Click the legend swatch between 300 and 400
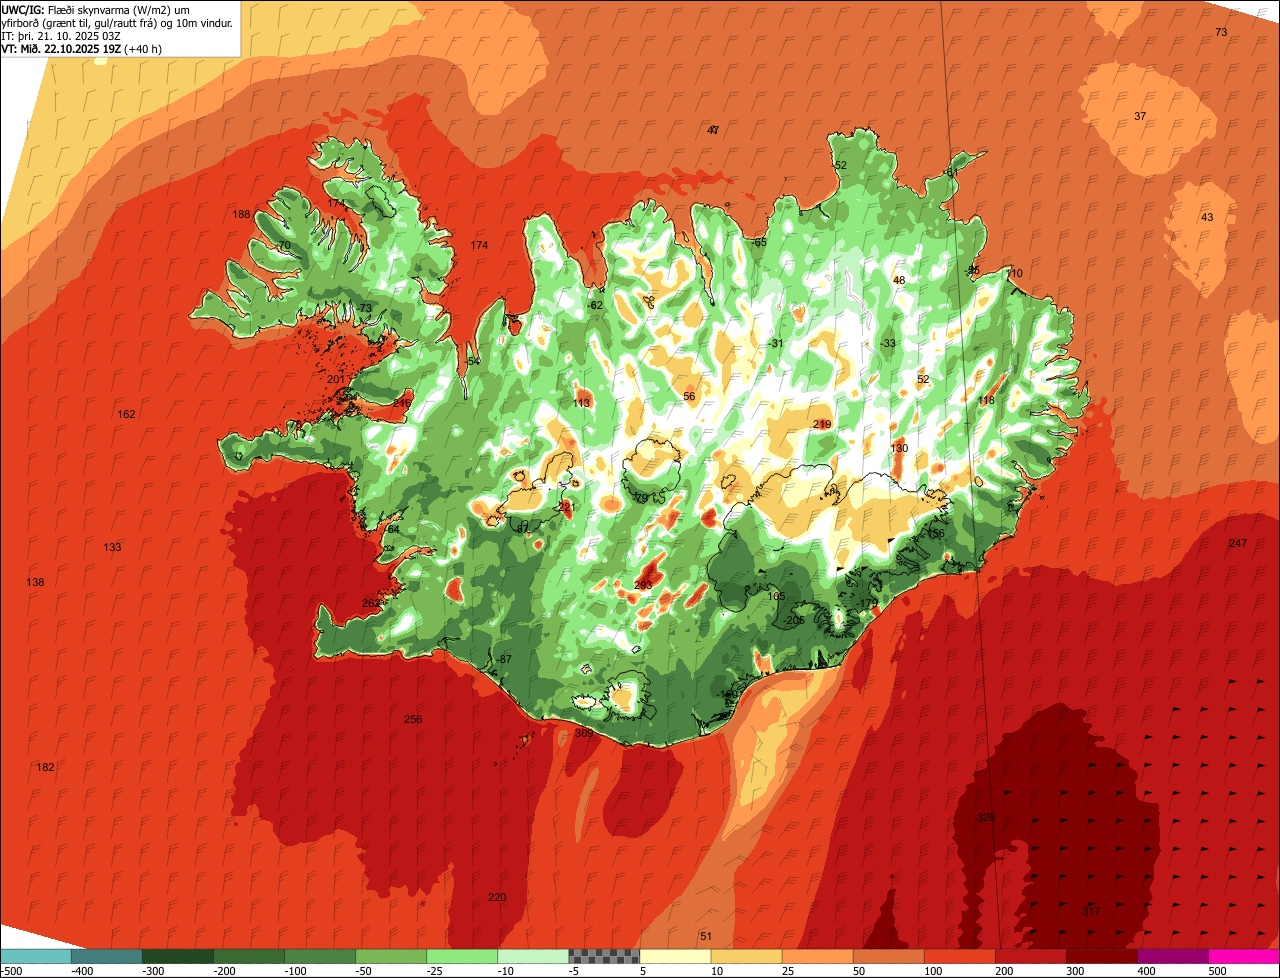The height and width of the screenshot is (978, 1280). [x=1102, y=956]
